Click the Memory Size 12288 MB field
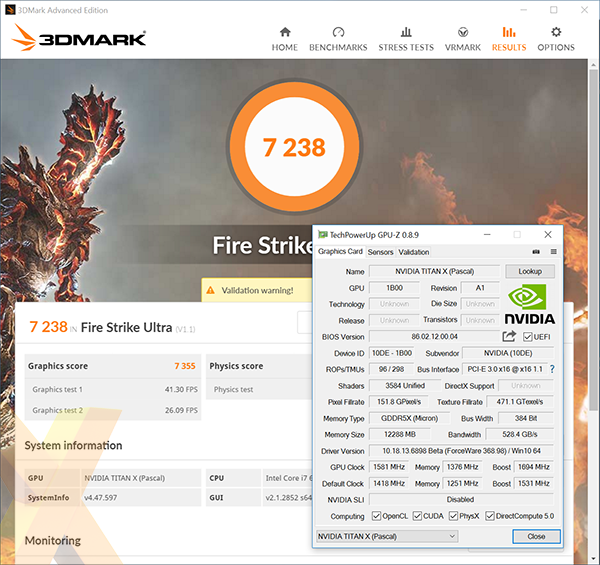 [400, 434]
